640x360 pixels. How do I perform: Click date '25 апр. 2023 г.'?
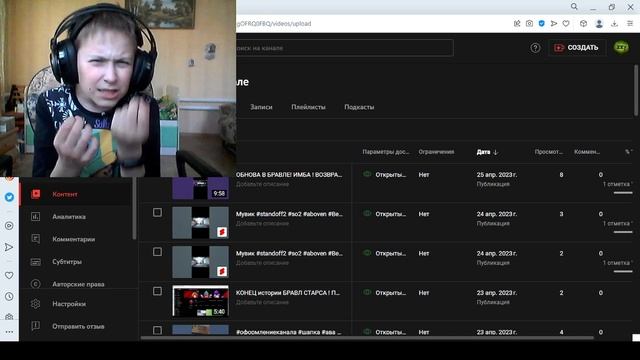point(497,175)
